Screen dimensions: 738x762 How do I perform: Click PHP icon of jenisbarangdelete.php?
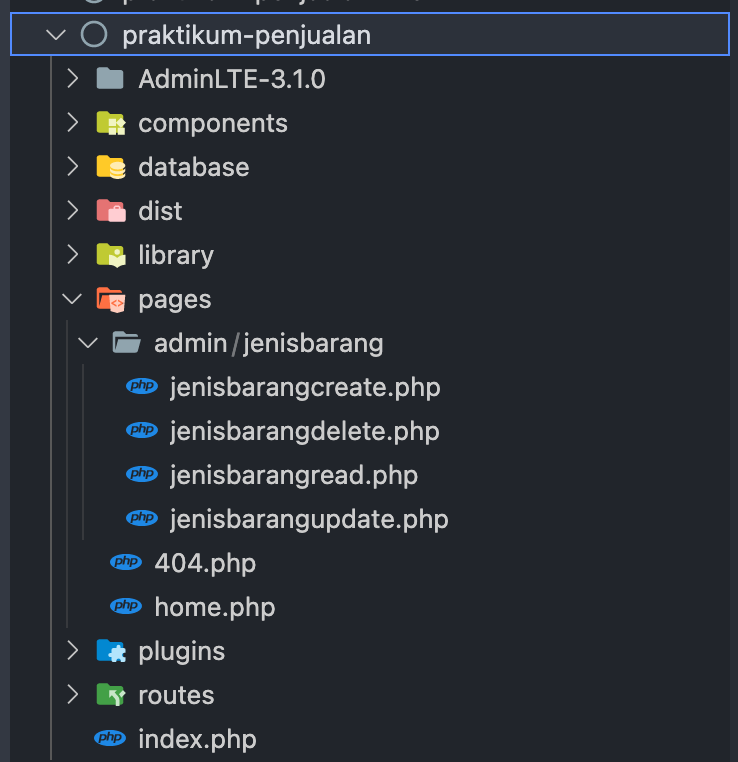(142, 430)
